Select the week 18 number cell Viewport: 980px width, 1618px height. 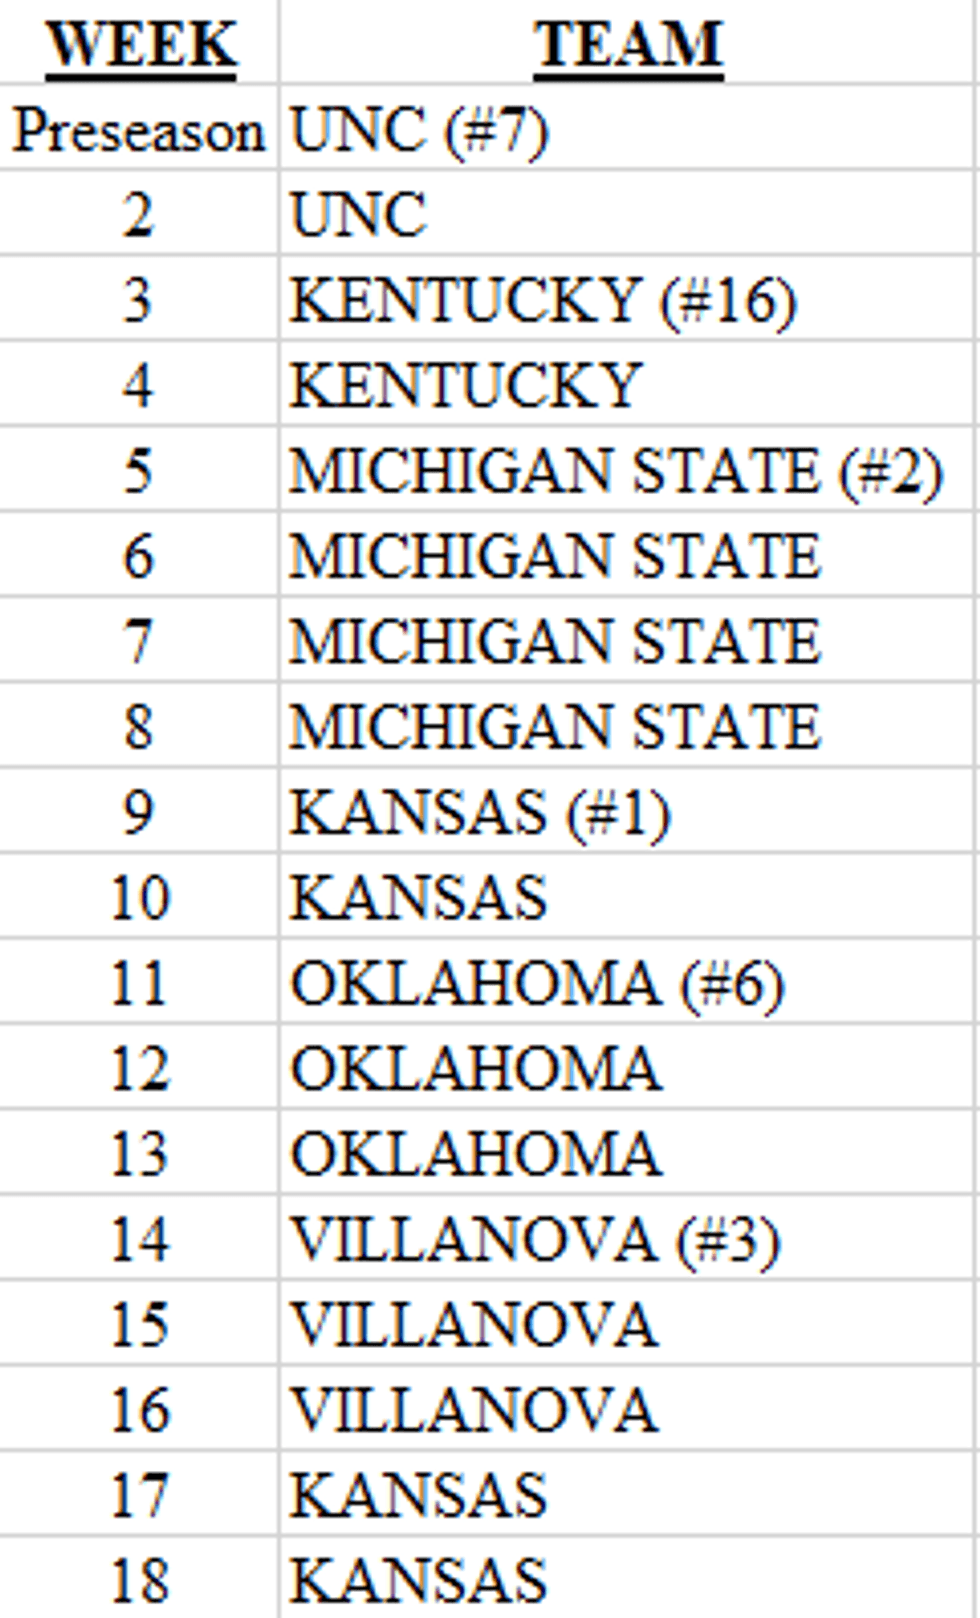click(138, 1580)
